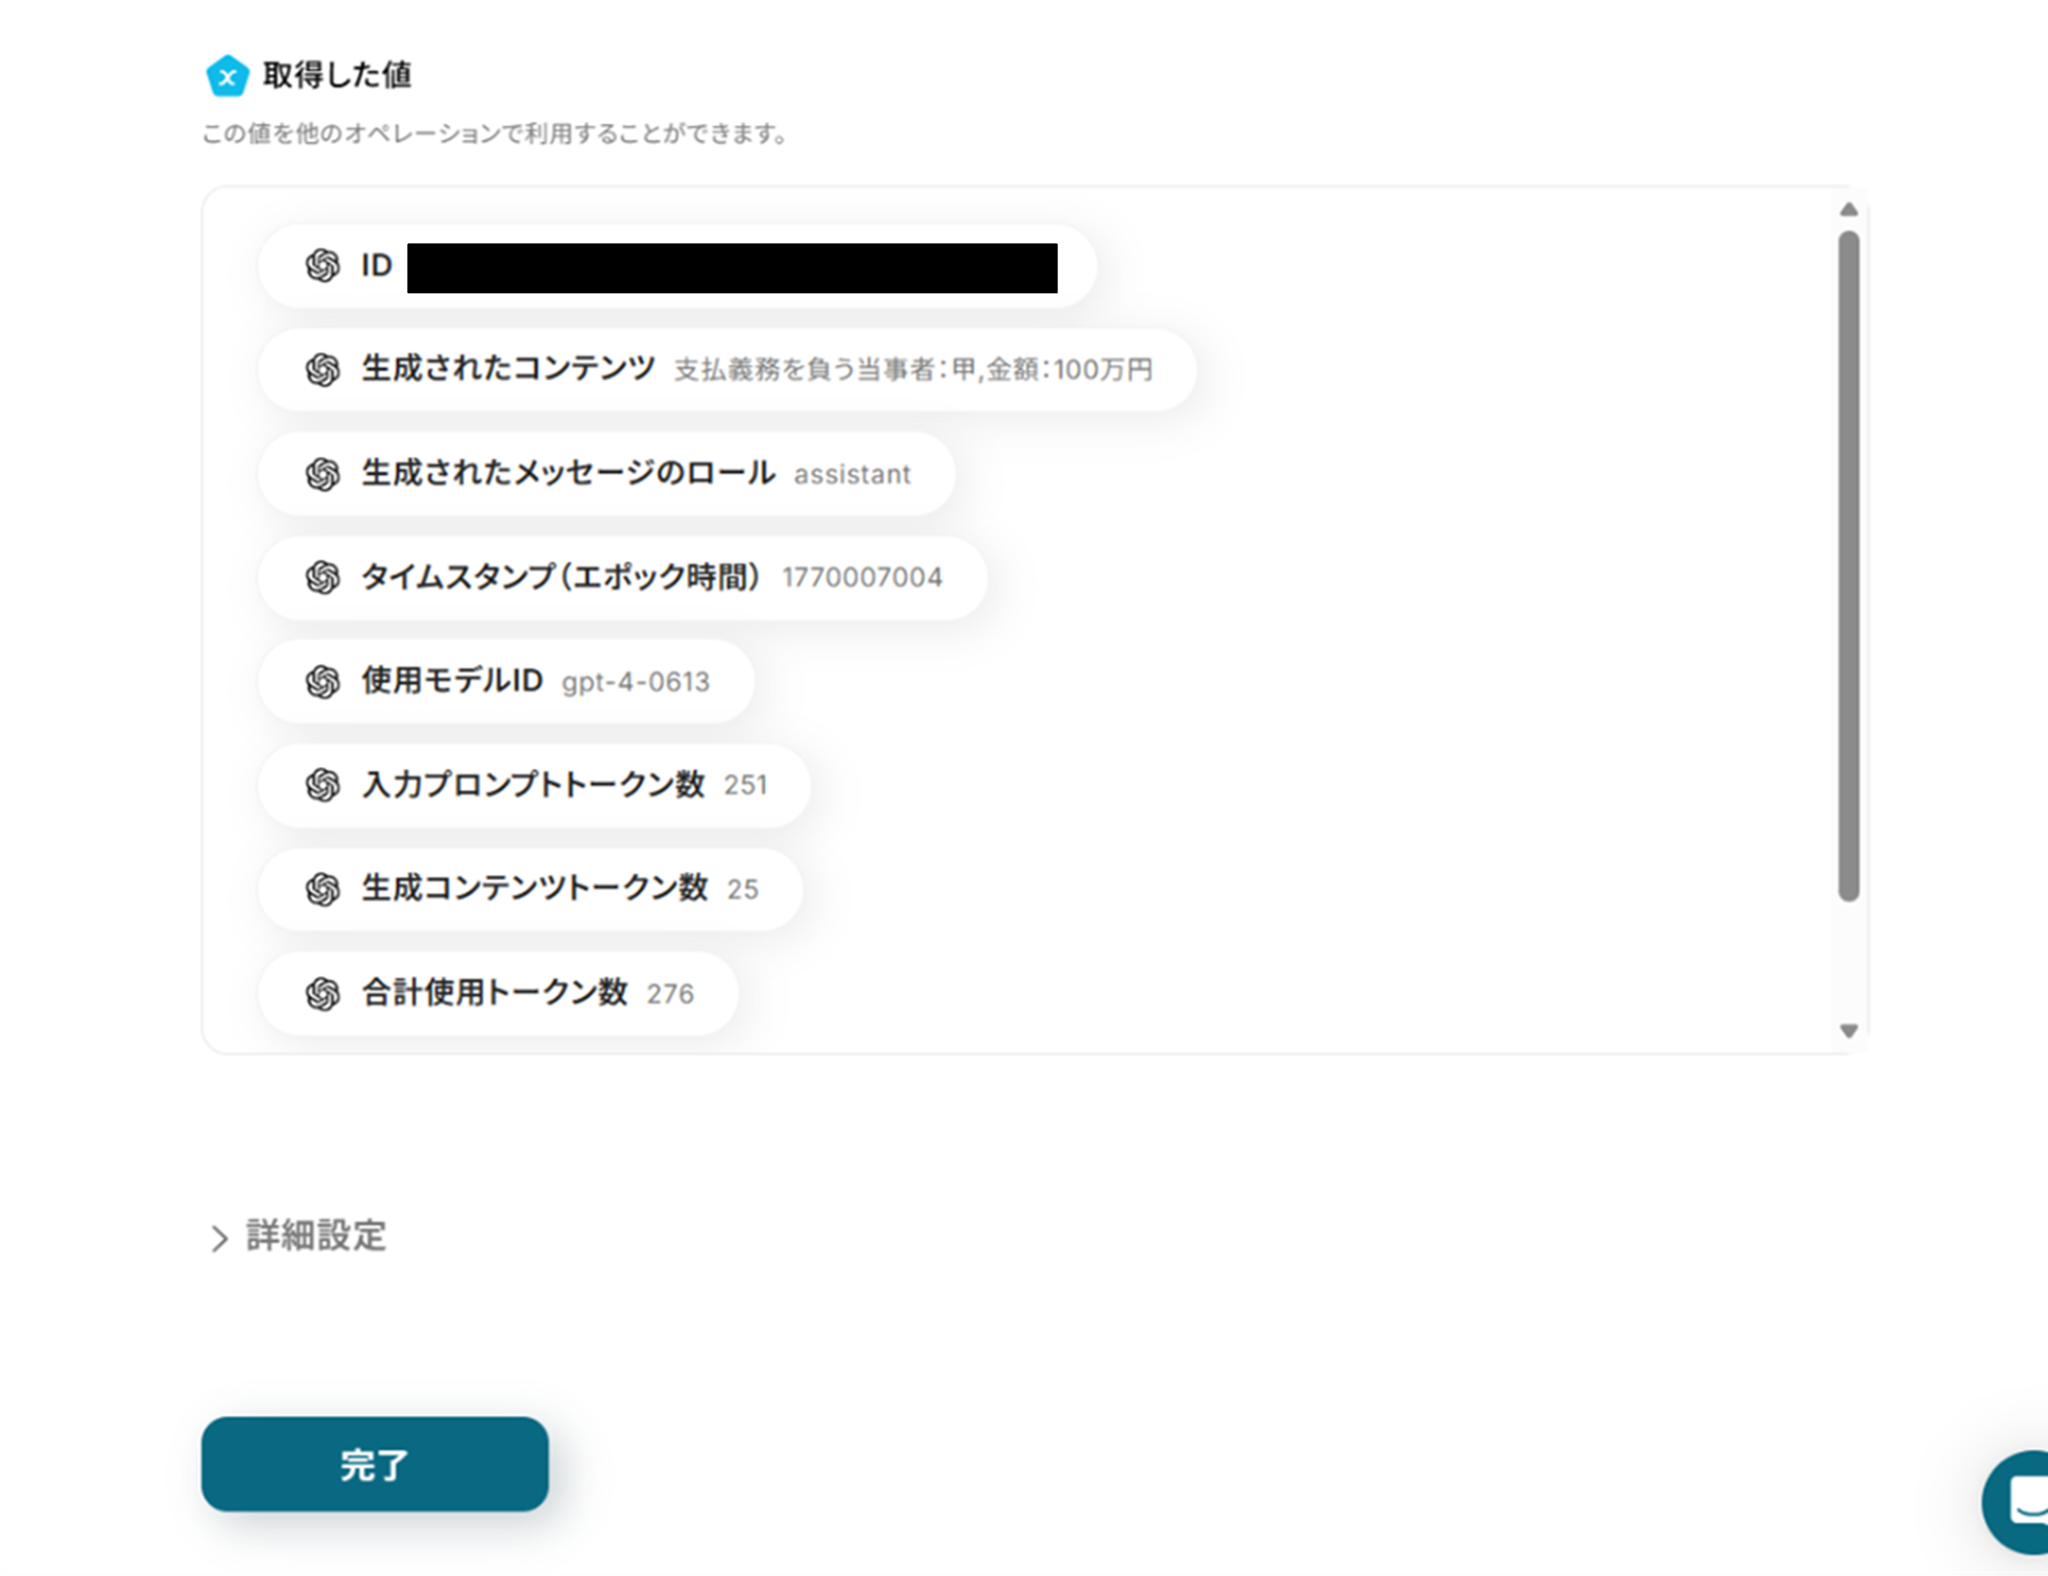Click the OpenAI icon beside ID

322,266
